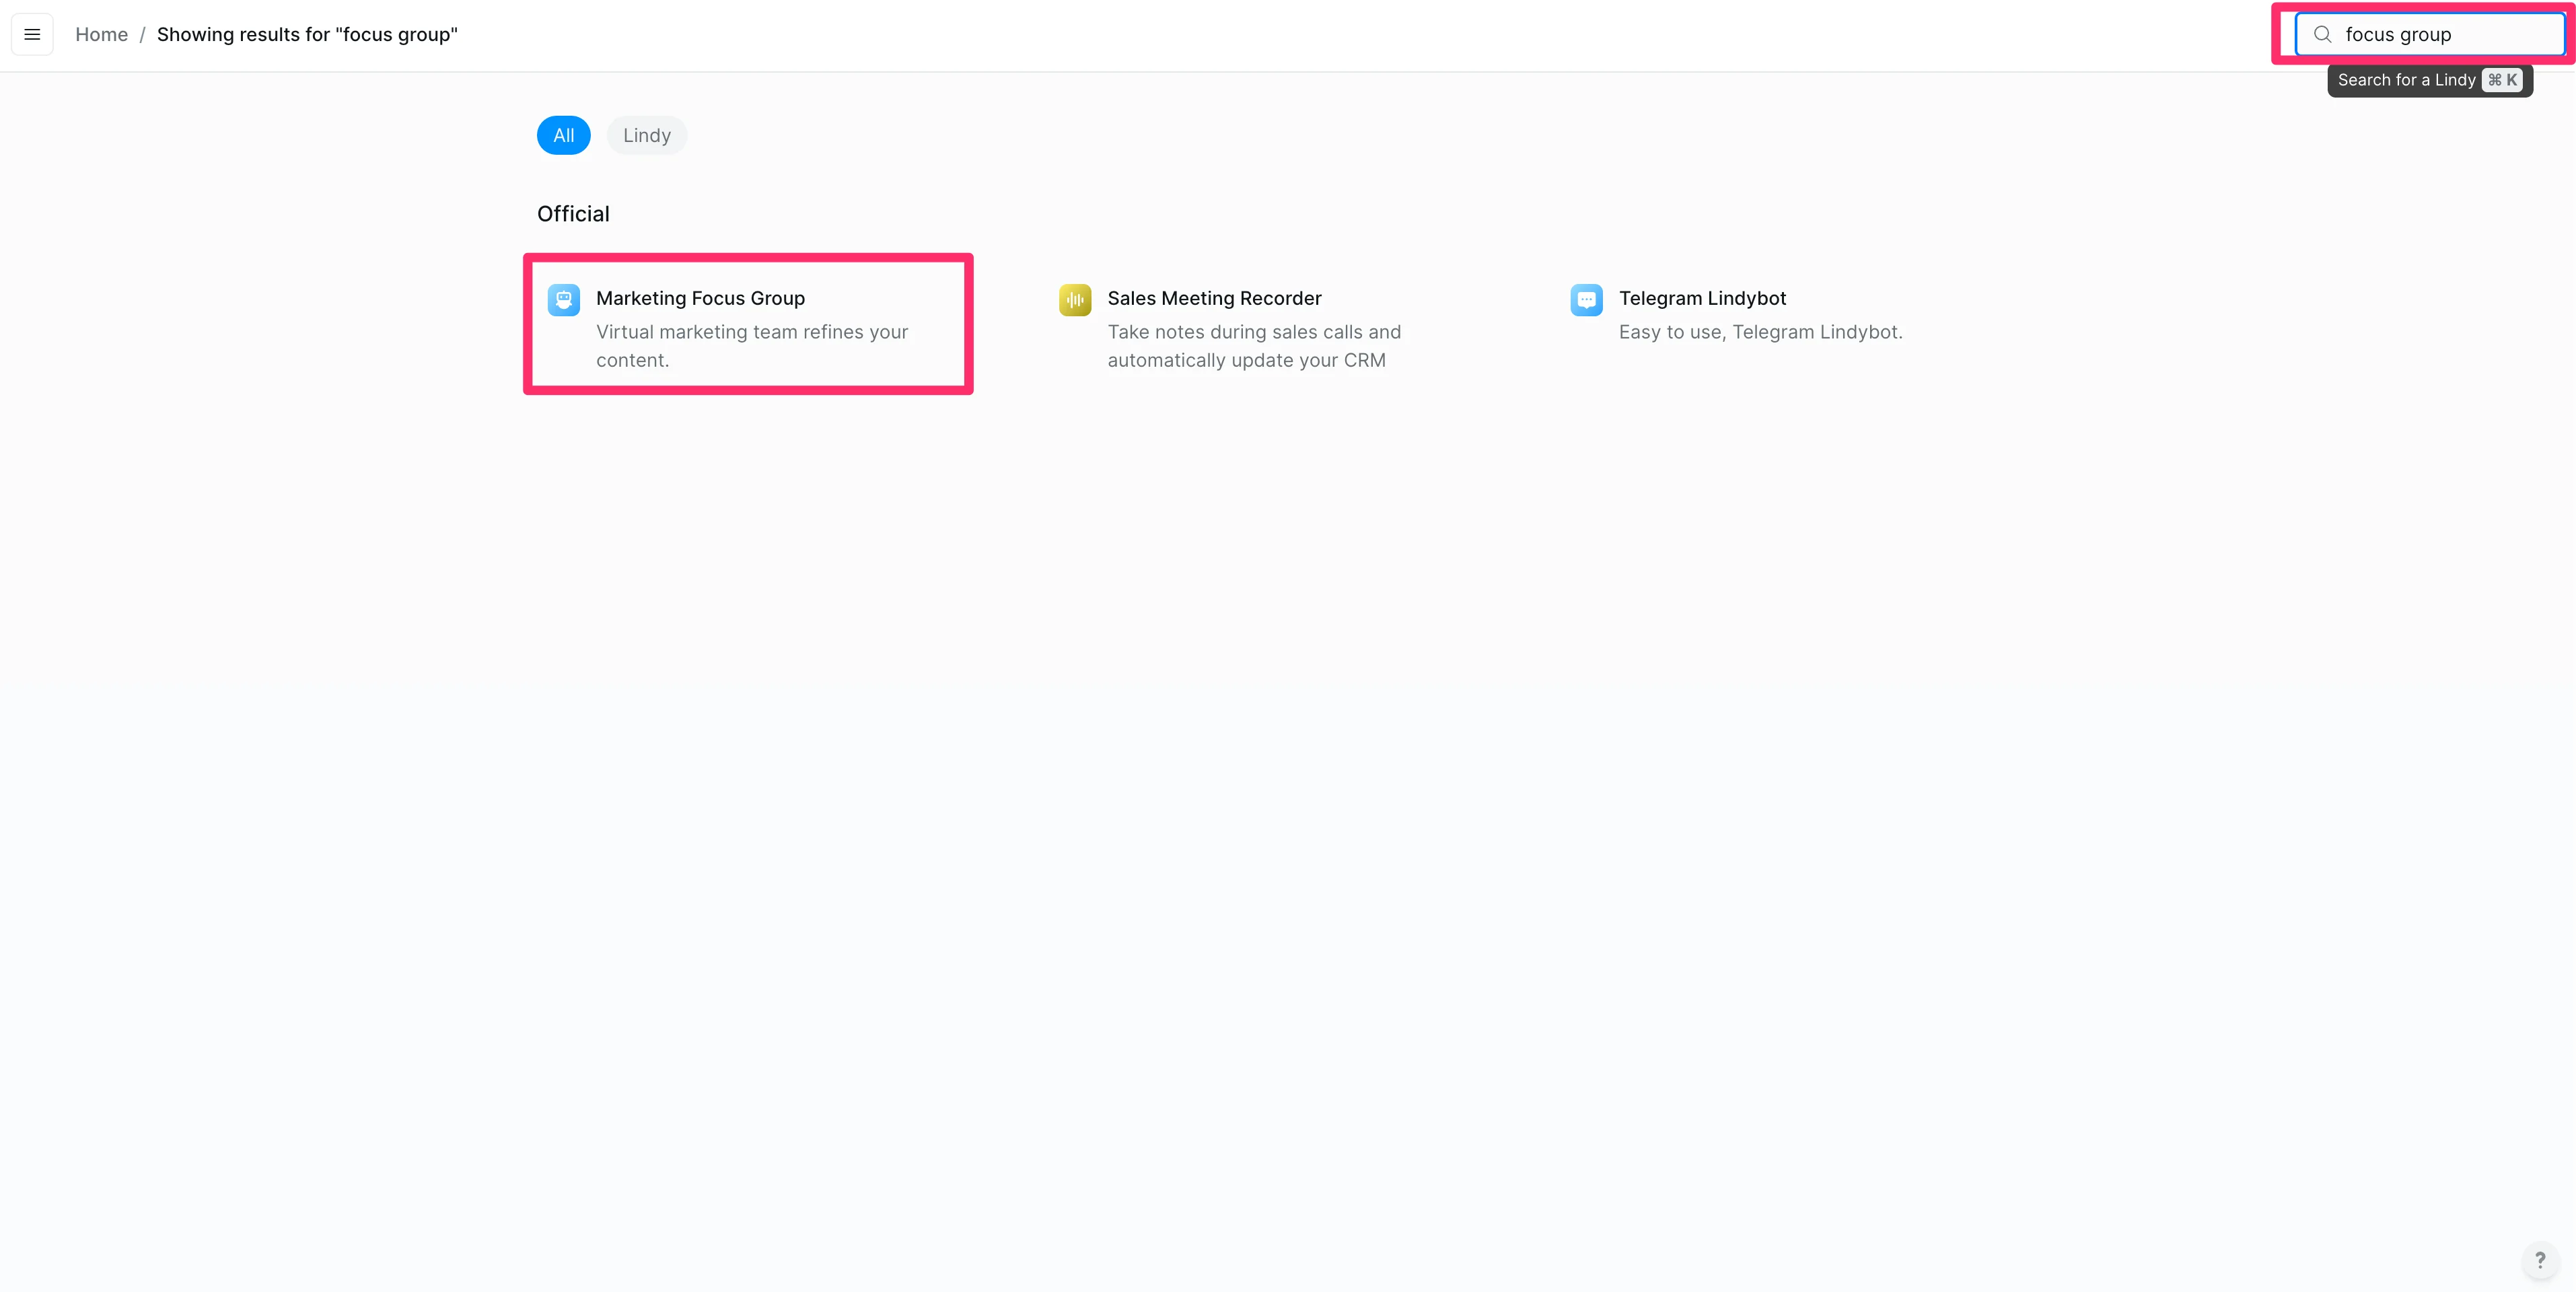
Task: Click the Official section heading
Action: coord(573,214)
